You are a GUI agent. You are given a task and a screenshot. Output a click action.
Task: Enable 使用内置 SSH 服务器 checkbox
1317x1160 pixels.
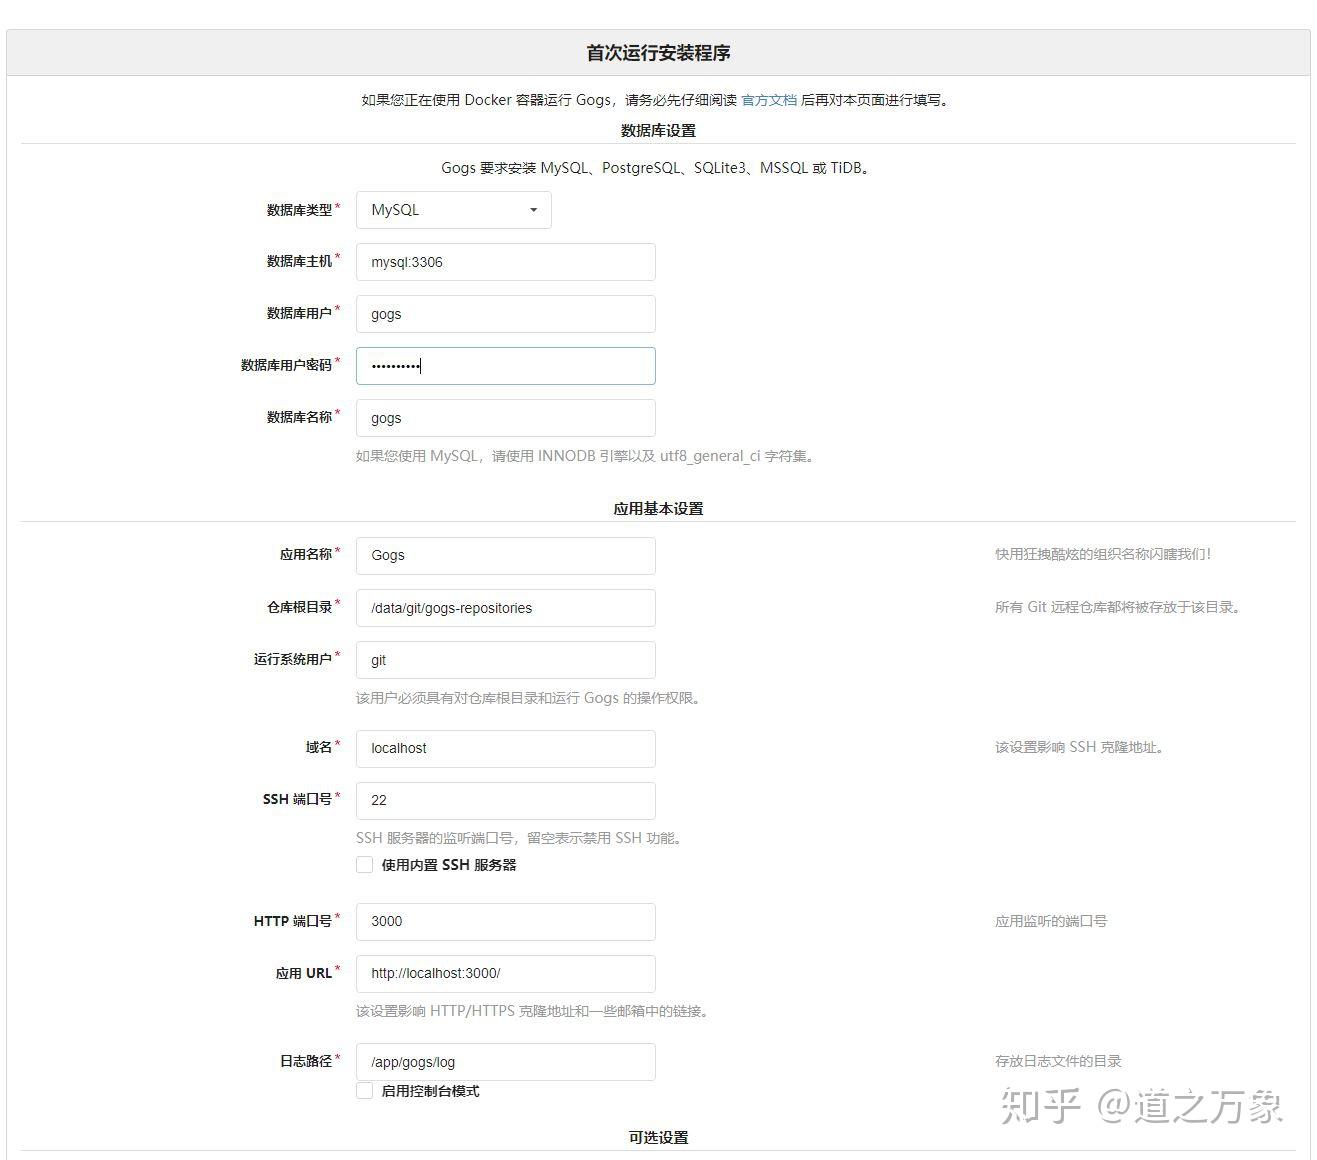(365, 865)
